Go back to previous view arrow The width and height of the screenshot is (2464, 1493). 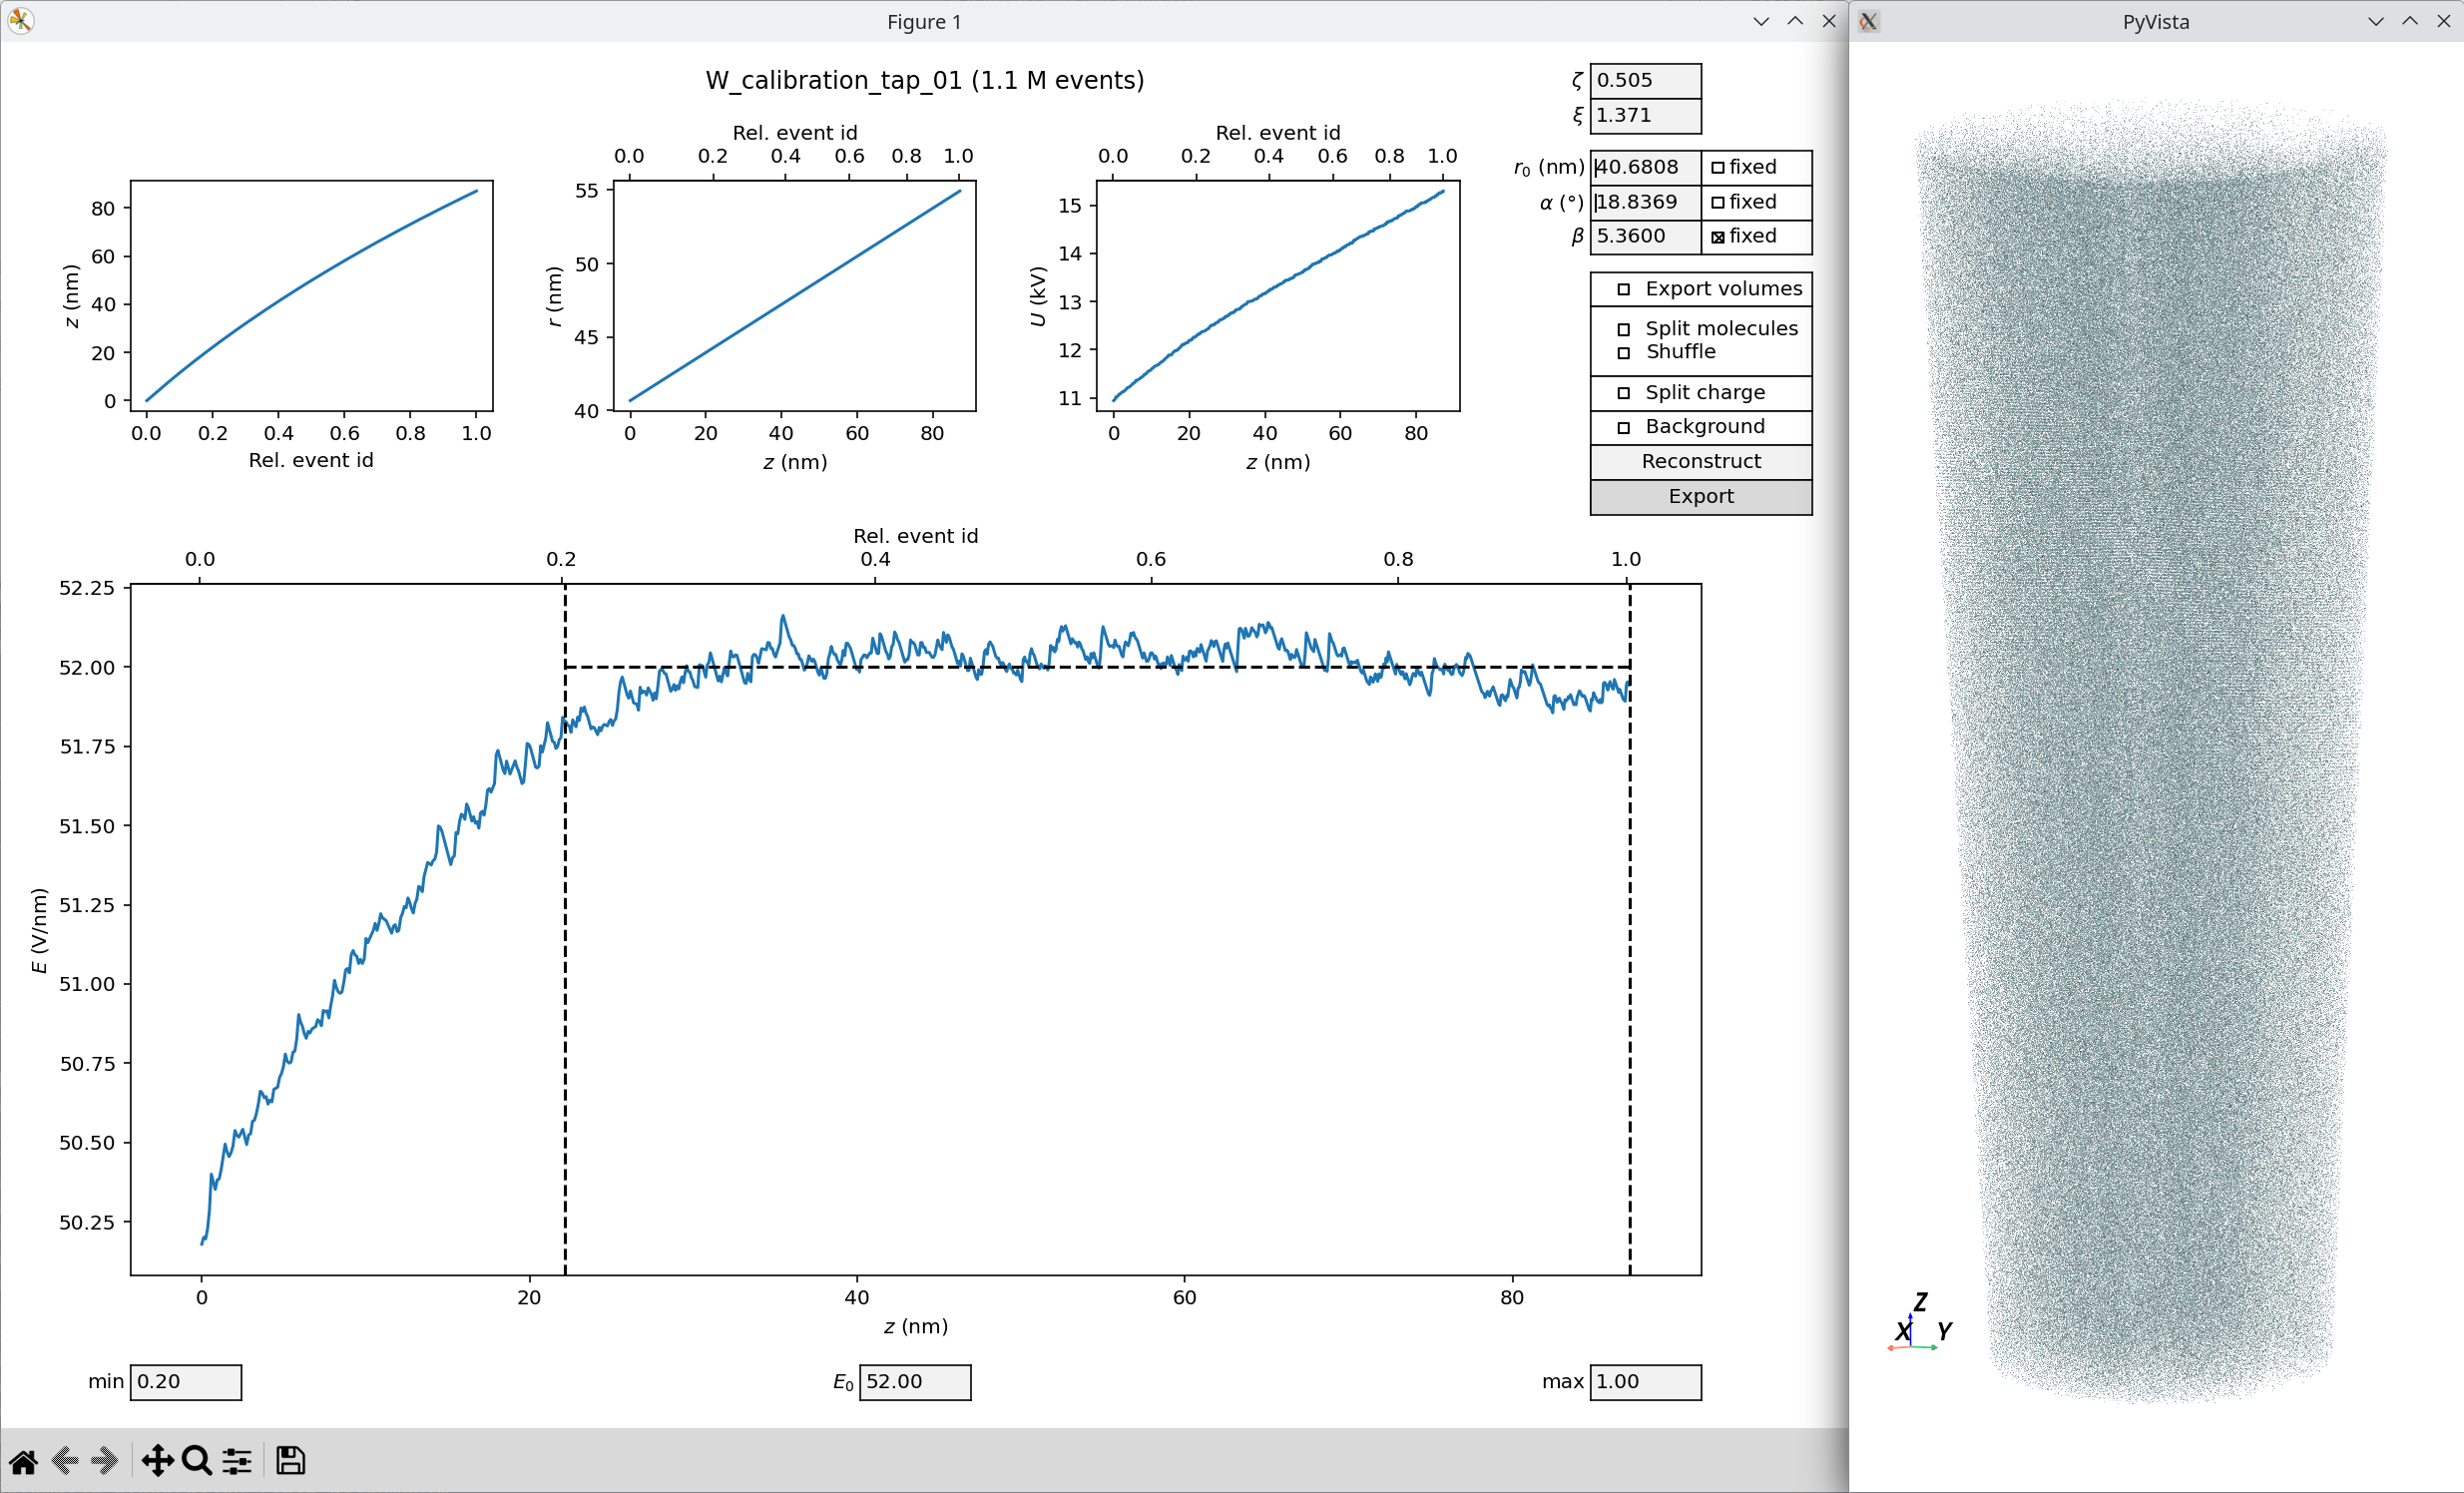tap(64, 1461)
